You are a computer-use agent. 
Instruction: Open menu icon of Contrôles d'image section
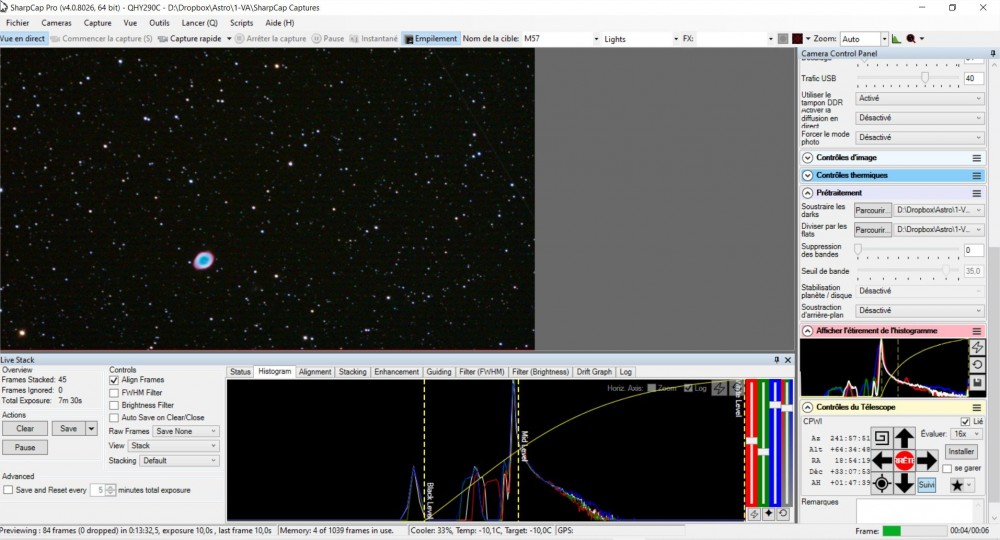tap(976, 157)
